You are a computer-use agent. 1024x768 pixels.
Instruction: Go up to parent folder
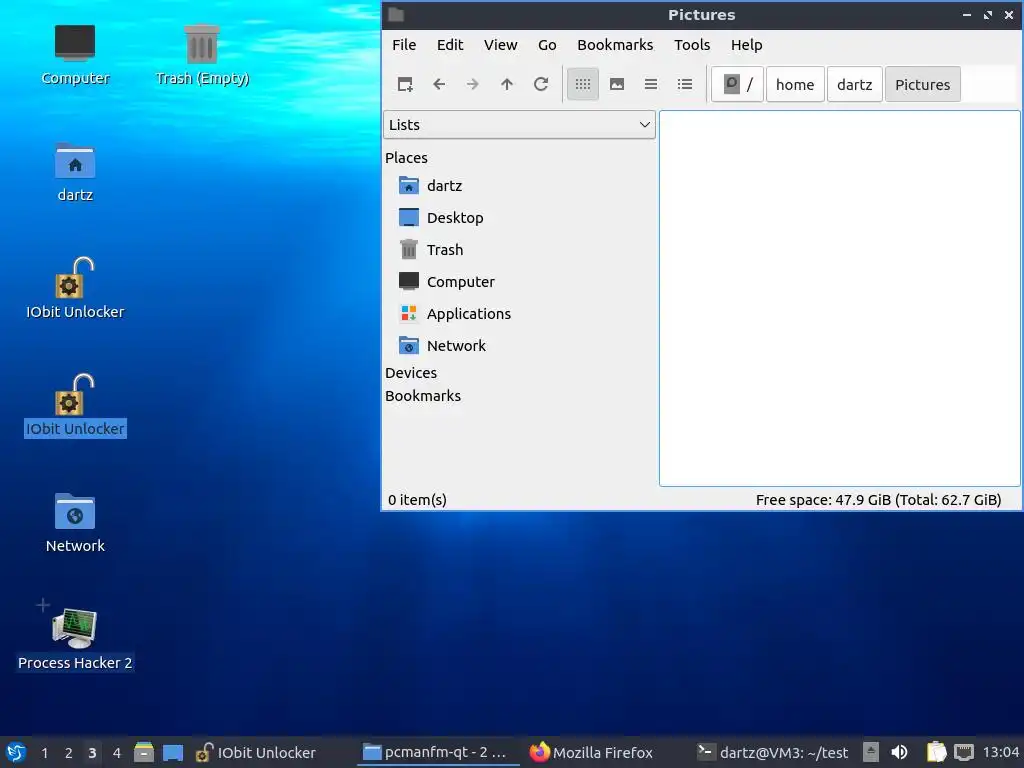(507, 84)
